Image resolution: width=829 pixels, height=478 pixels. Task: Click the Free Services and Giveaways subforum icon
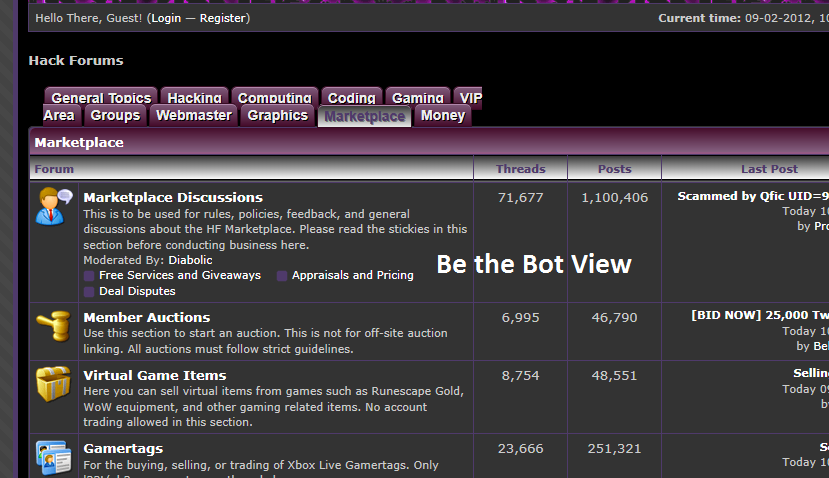[x=89, y=276]
